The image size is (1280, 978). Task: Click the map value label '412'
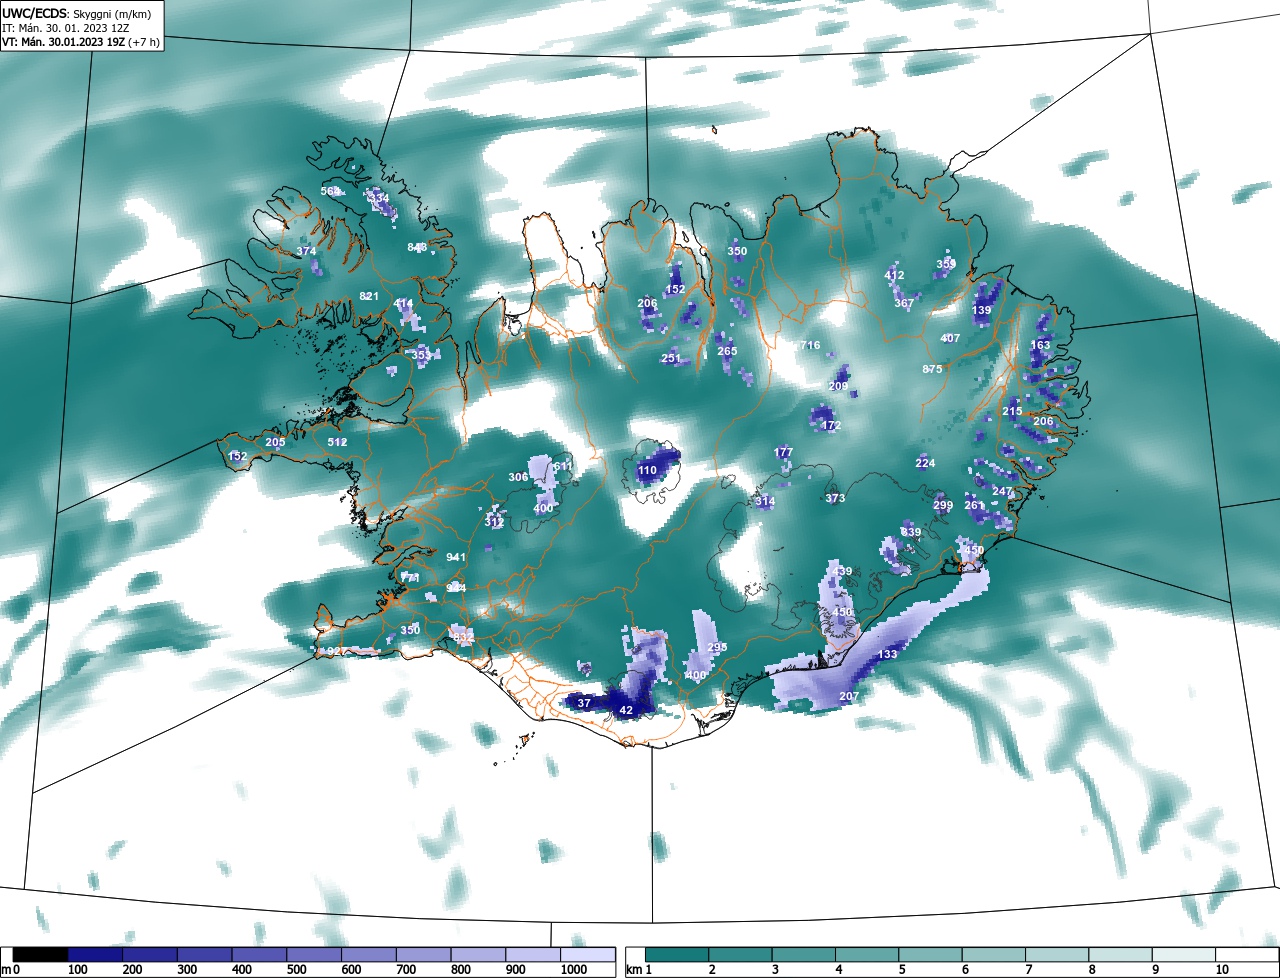(x=894, y=275)
